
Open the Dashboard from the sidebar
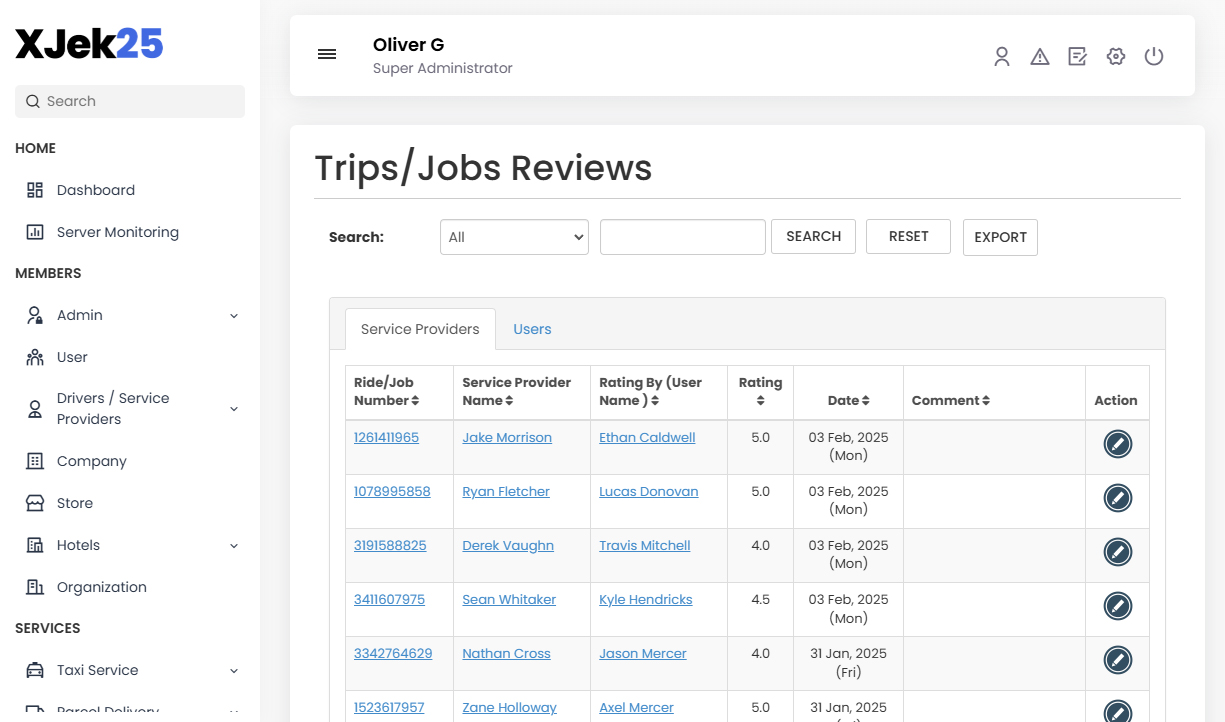(95, 190)
